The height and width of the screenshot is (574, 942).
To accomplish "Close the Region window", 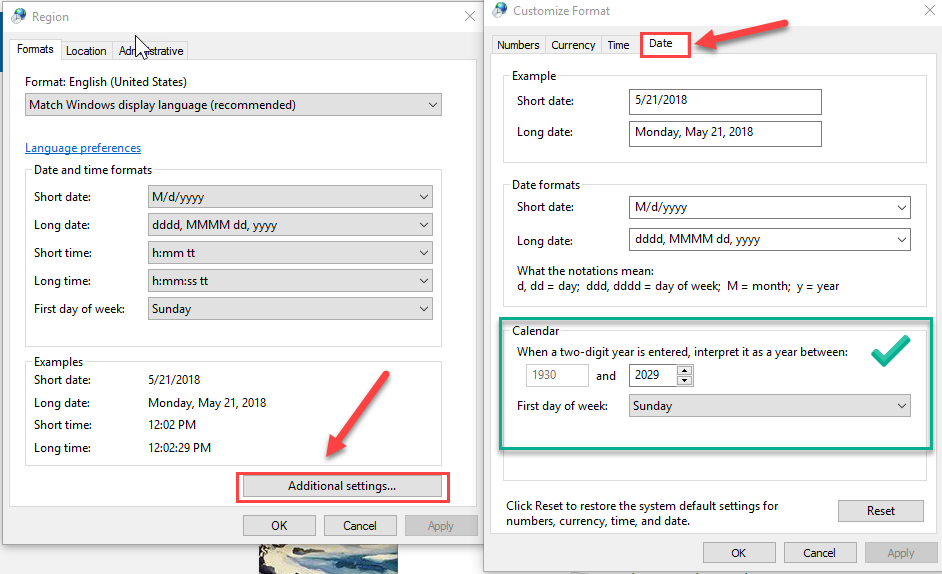I will 470,16.
